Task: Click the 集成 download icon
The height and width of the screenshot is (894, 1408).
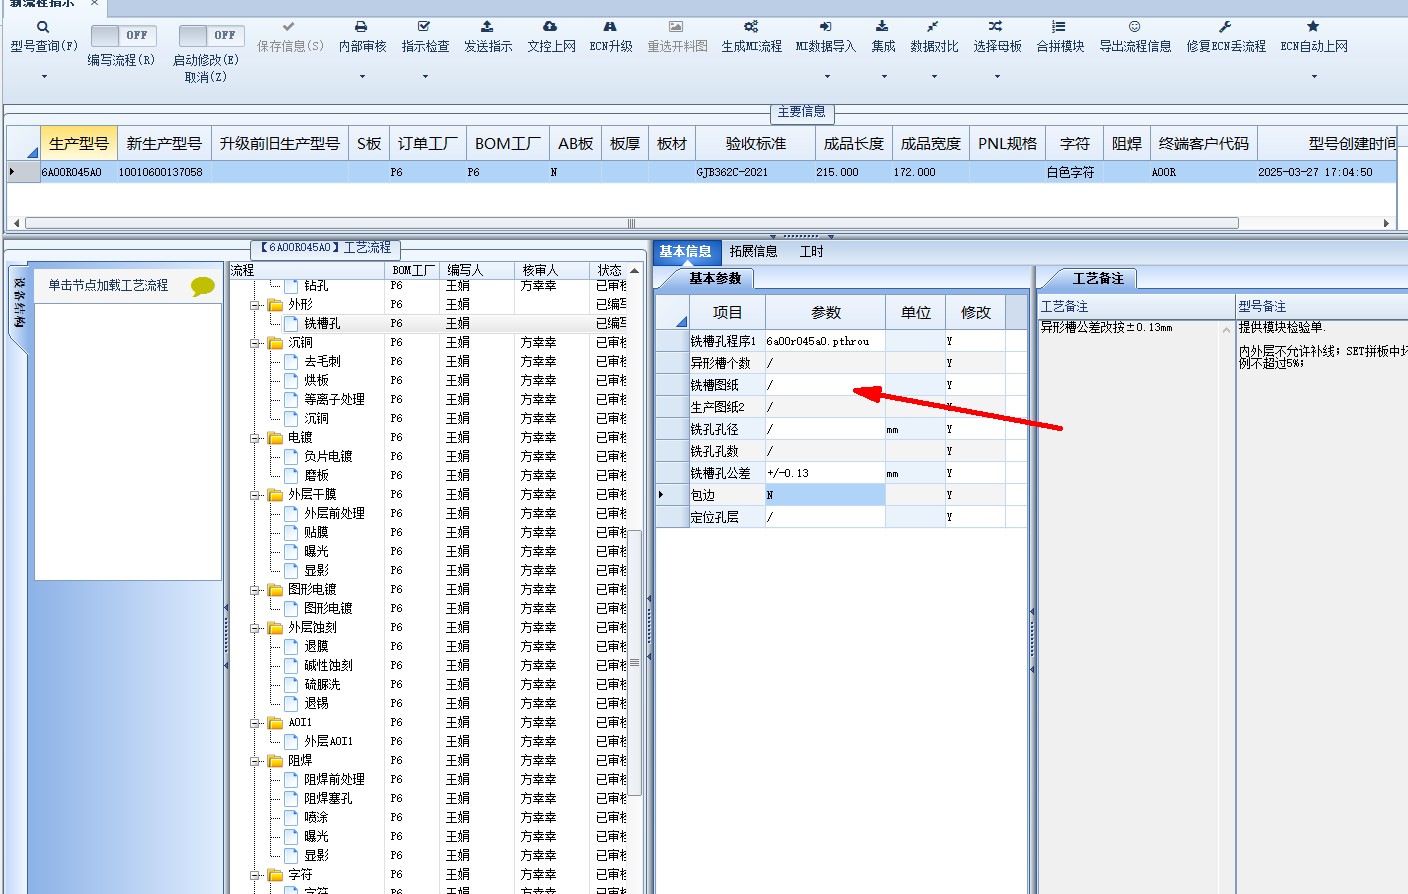Action: (x=882, y=27)
